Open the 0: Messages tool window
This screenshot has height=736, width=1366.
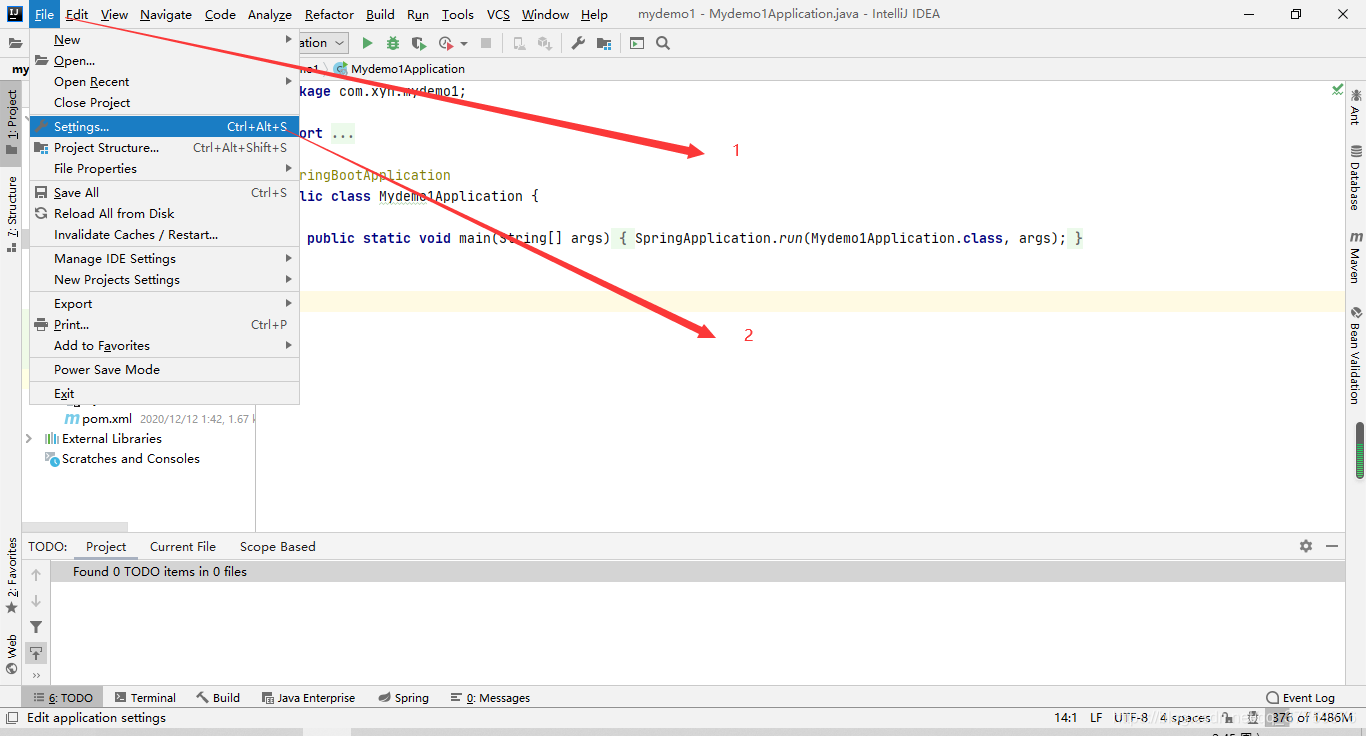pyautogui.click(x=490, y=698)
